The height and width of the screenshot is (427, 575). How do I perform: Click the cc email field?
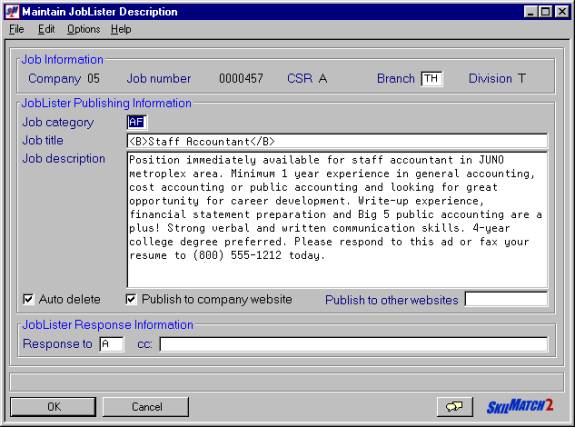click(x=354, y=344)
